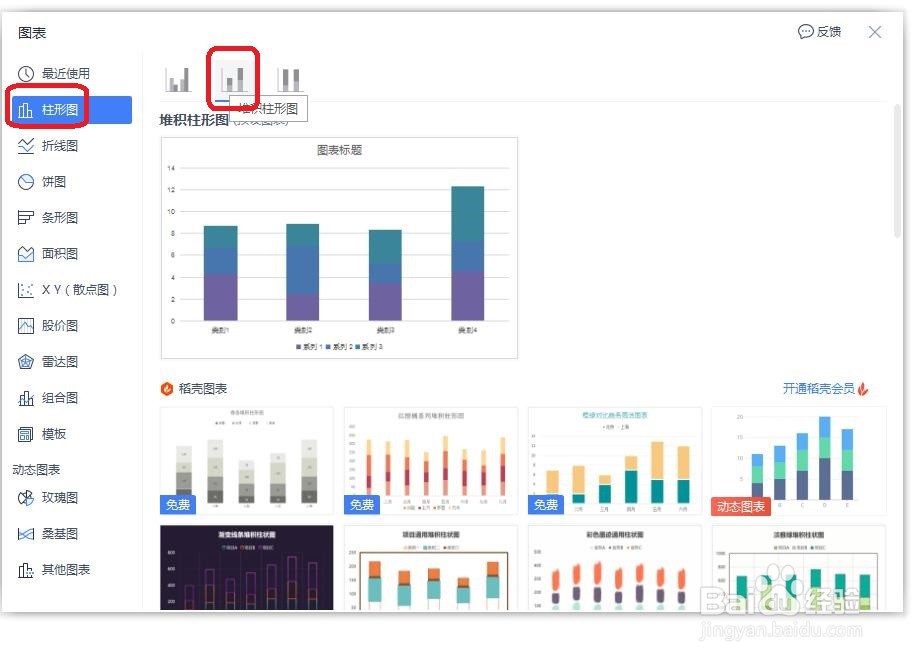Screen dimensions: 912x661
Task: Pick the orange-red stacked column free template
Action: click(431, 461)
